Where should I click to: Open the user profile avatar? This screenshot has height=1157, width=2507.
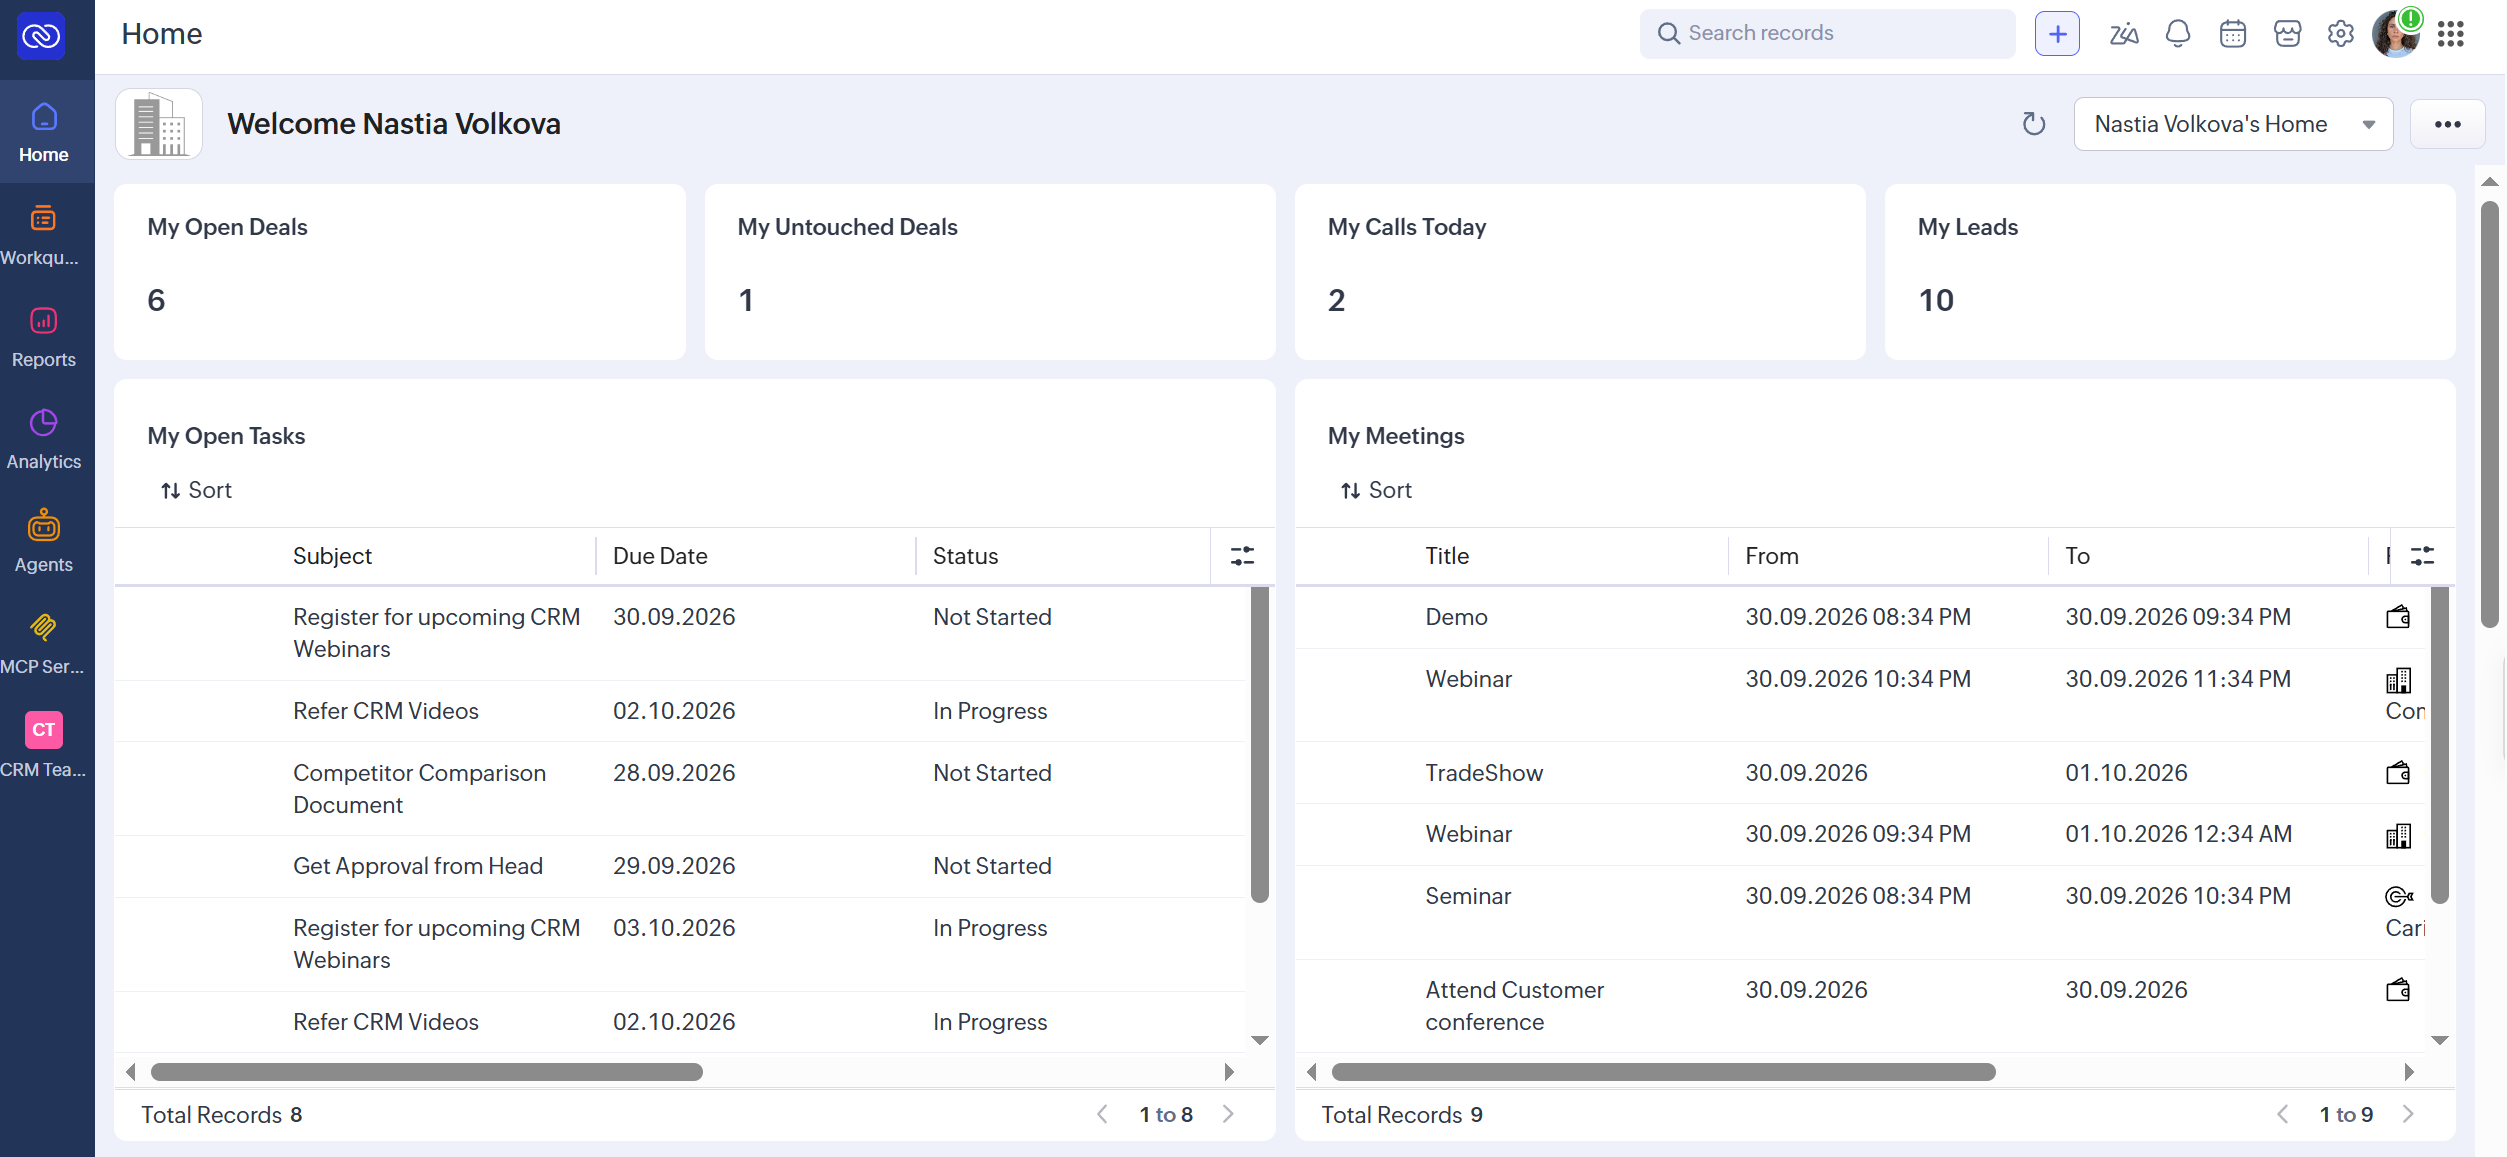tap(2396, 34)
